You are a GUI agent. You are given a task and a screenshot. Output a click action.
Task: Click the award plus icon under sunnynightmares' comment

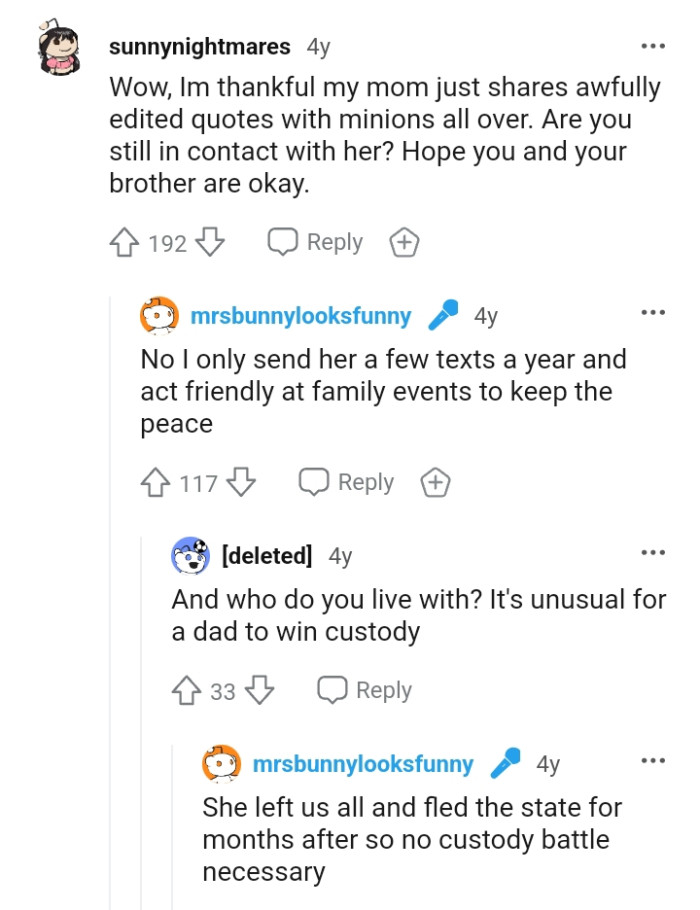tap(404, 241)
